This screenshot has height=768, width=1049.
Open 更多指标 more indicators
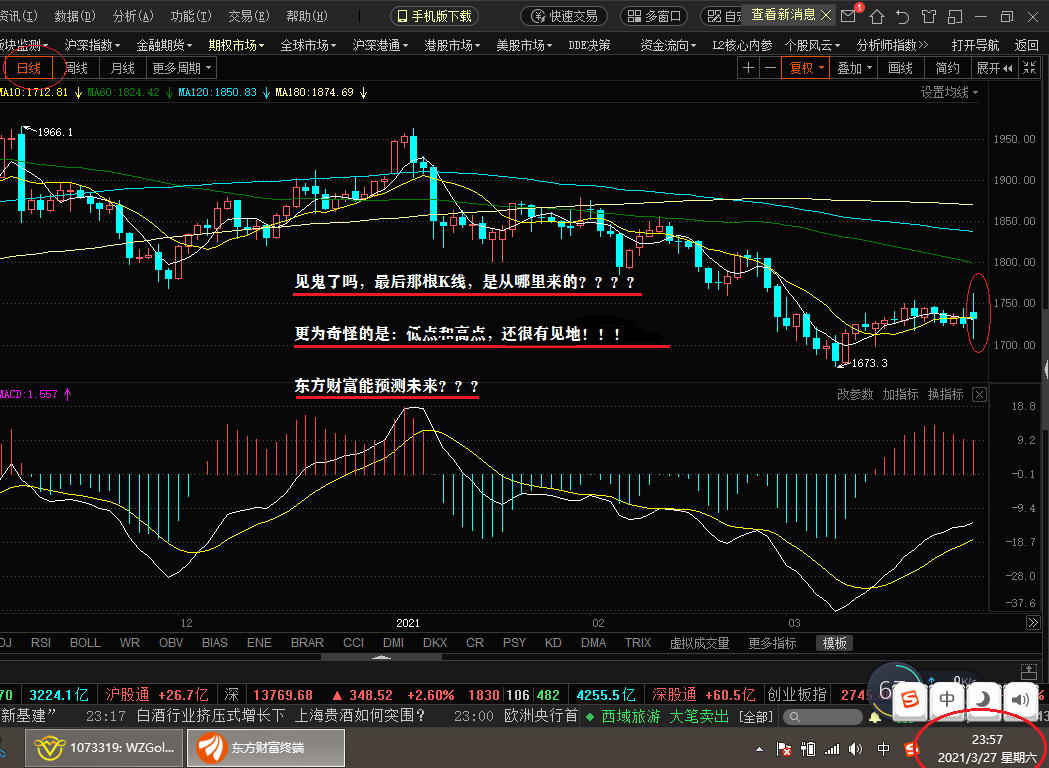[772, 643]
